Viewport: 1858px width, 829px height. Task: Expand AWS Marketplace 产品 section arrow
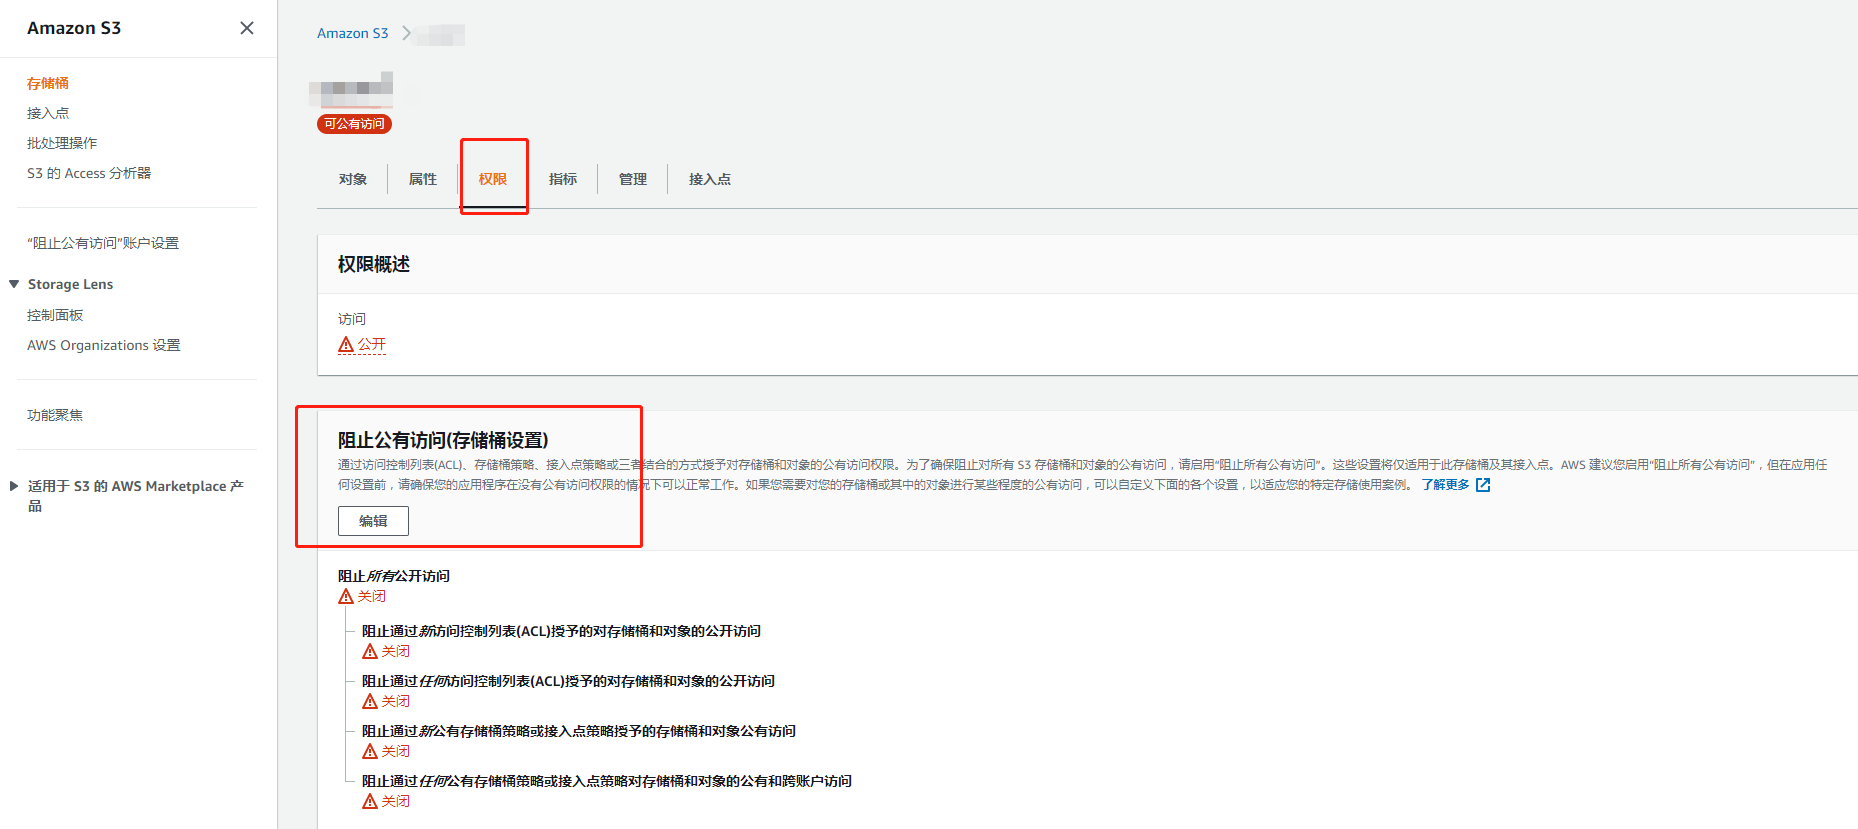[x=14, y=486]
